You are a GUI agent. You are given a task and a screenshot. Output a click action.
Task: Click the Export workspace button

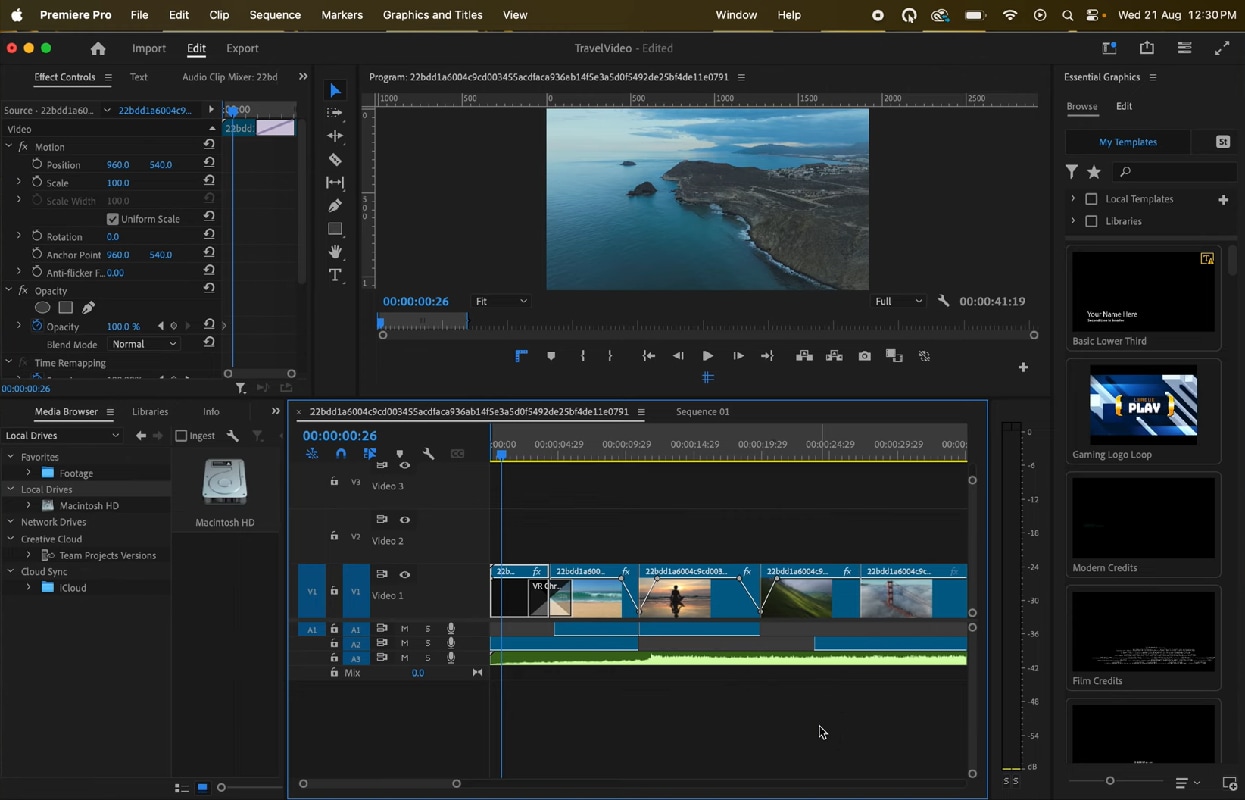(x=242, y=48)
